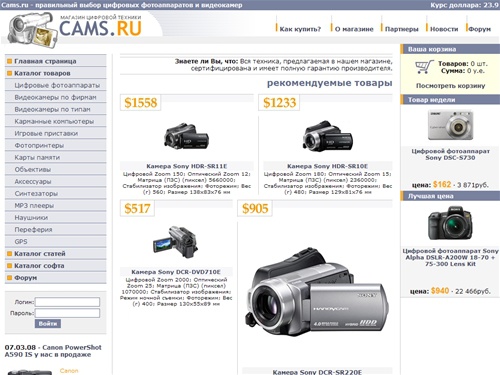This screenshot has height=375, width=500.
Task: Click the Canon link under the news
Action: point(69,370)
